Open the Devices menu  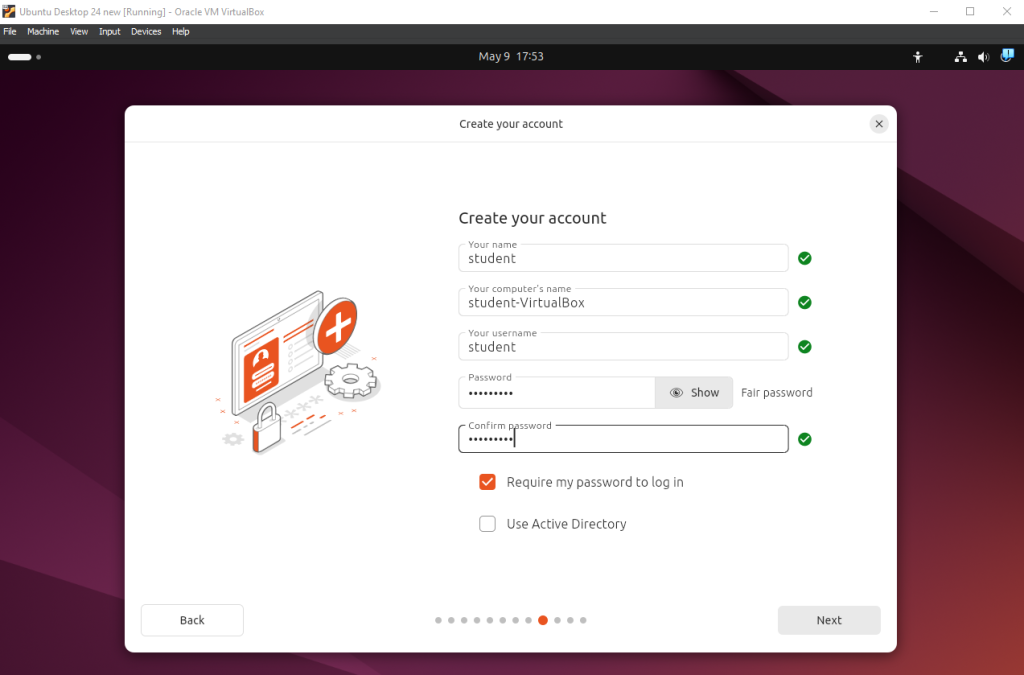[146, 31]
